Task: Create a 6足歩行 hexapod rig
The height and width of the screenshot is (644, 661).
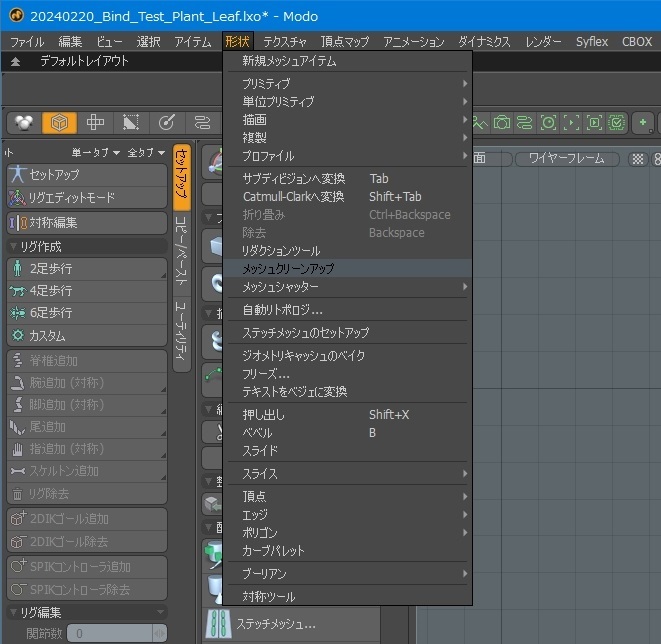Action: click(87, 313)
